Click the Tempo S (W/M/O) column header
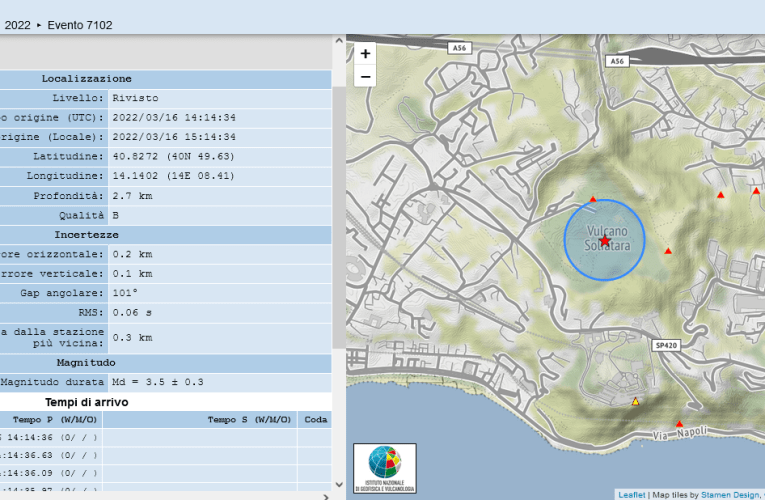This screenshot has width=765, height=500. pyautogui.click(x=250, y=420)
